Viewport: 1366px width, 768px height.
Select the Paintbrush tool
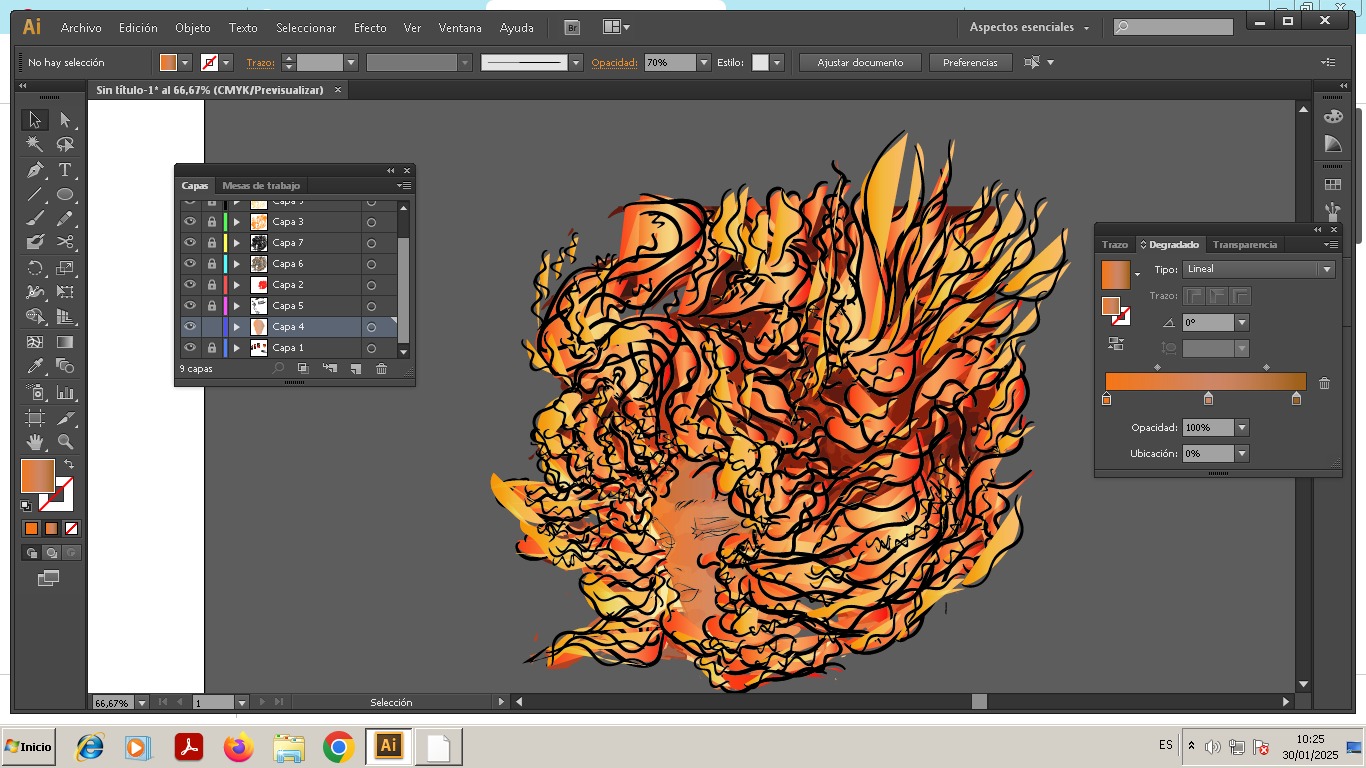[x=35, y=218]
